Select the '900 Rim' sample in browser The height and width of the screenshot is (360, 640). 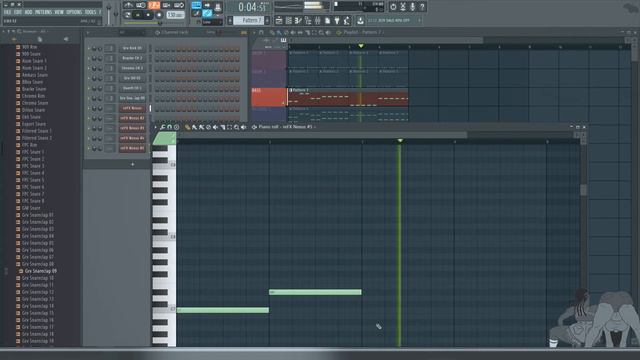[29, 47]
